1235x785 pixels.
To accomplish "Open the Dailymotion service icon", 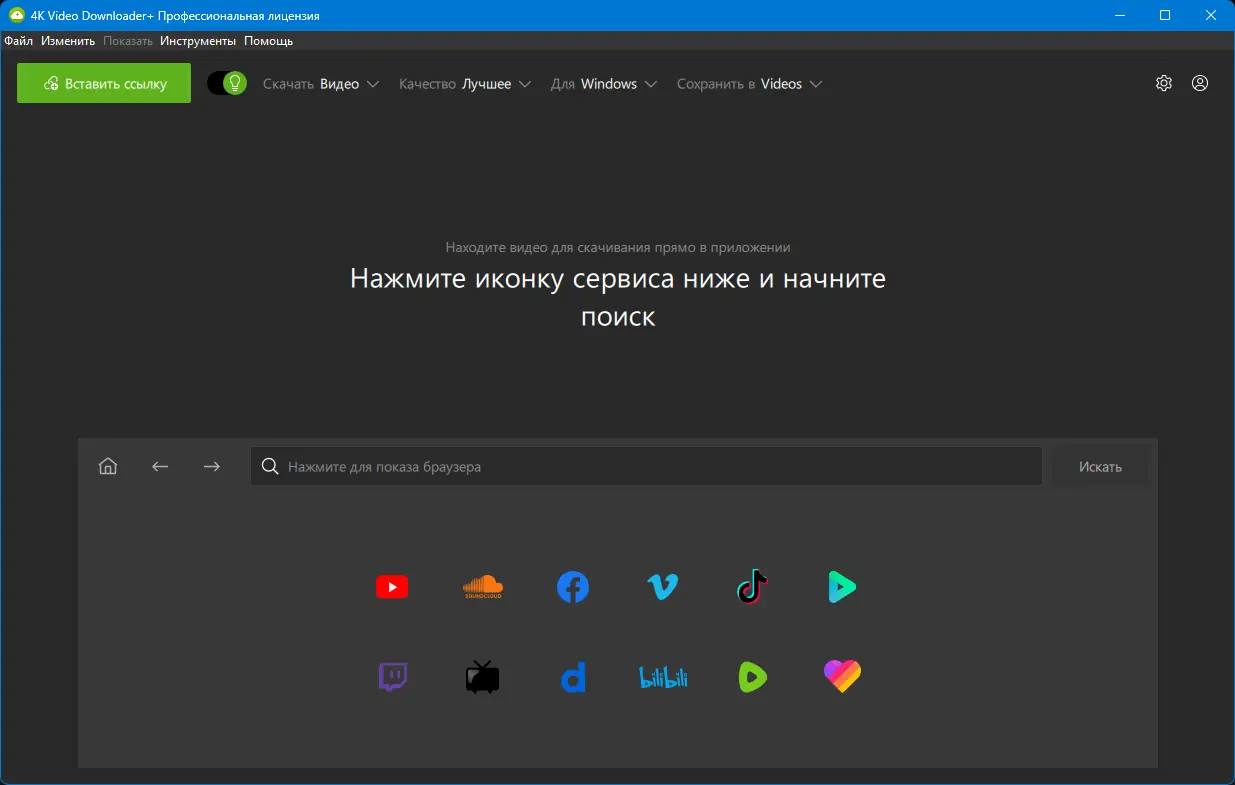I will 572,677.
